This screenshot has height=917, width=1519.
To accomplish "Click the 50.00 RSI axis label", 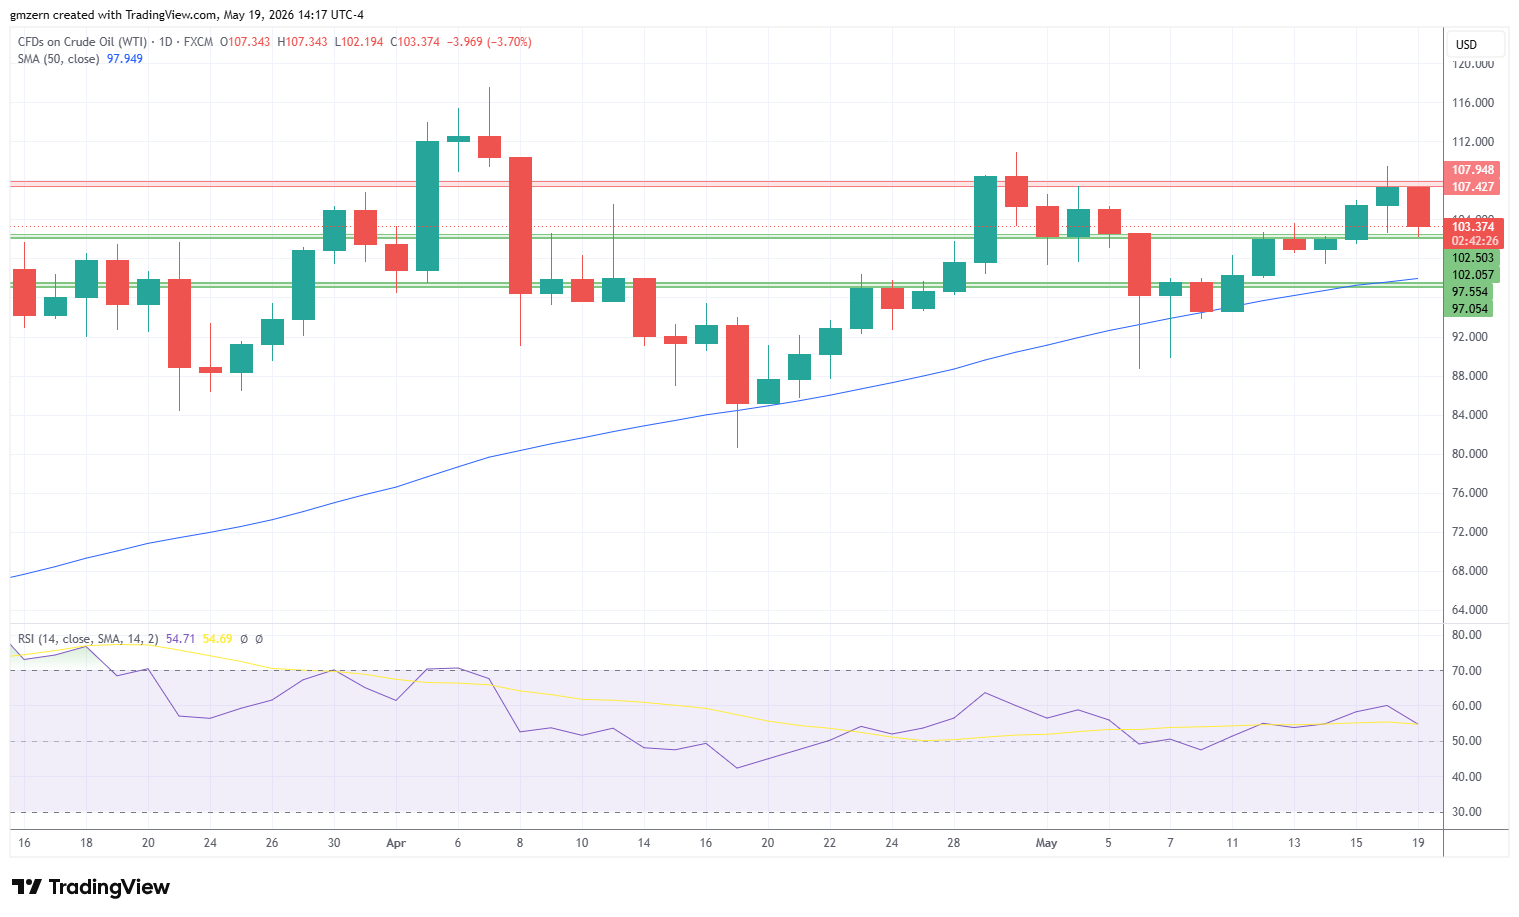I will click(x=1467, y=741).
